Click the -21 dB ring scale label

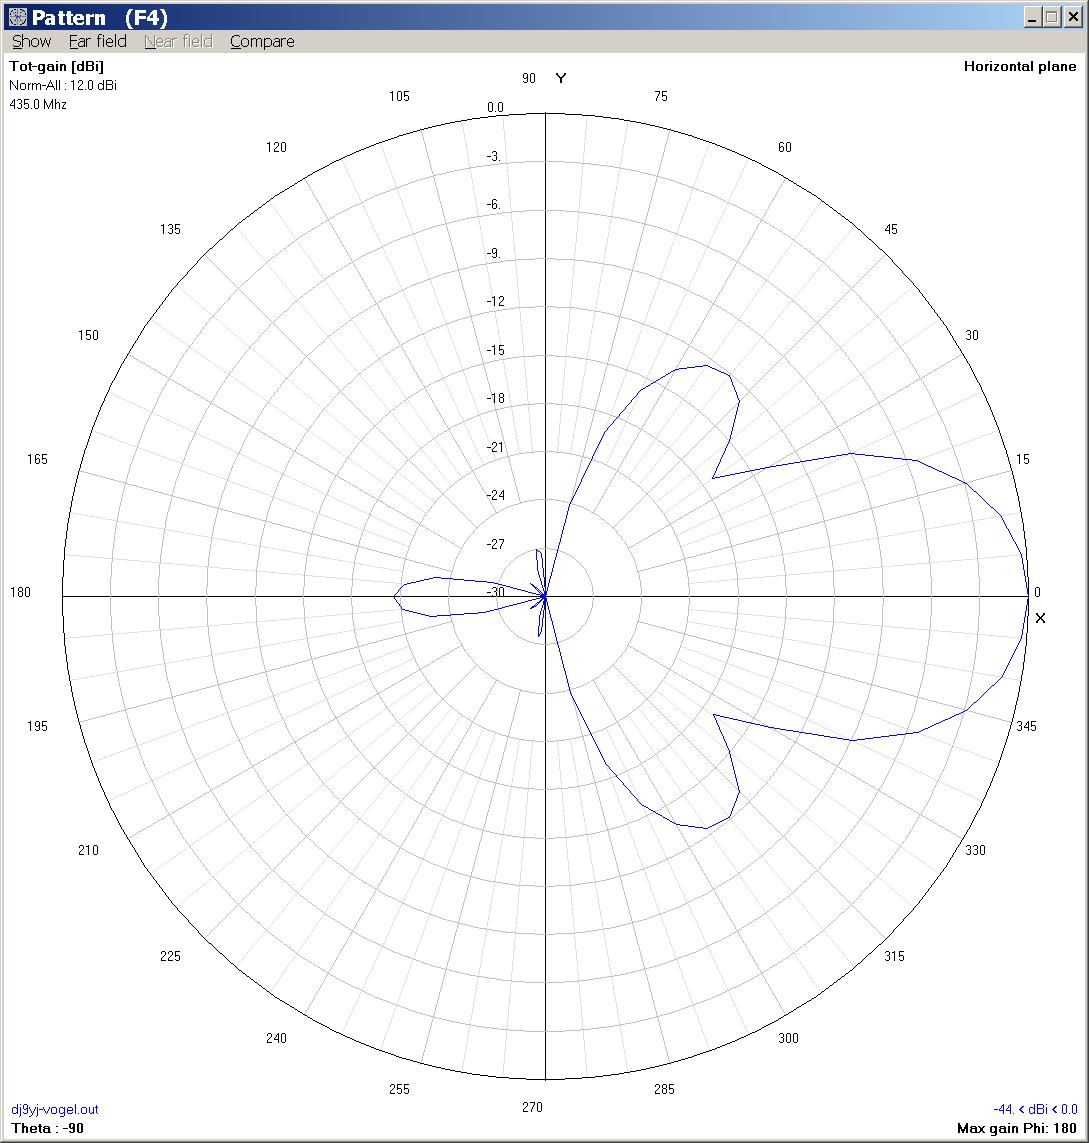496,447
